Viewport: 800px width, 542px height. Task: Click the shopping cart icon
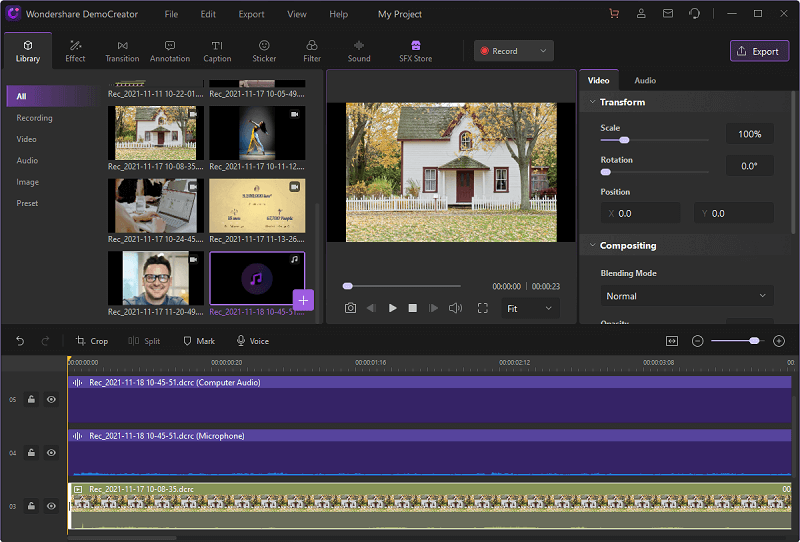point(614,14)
